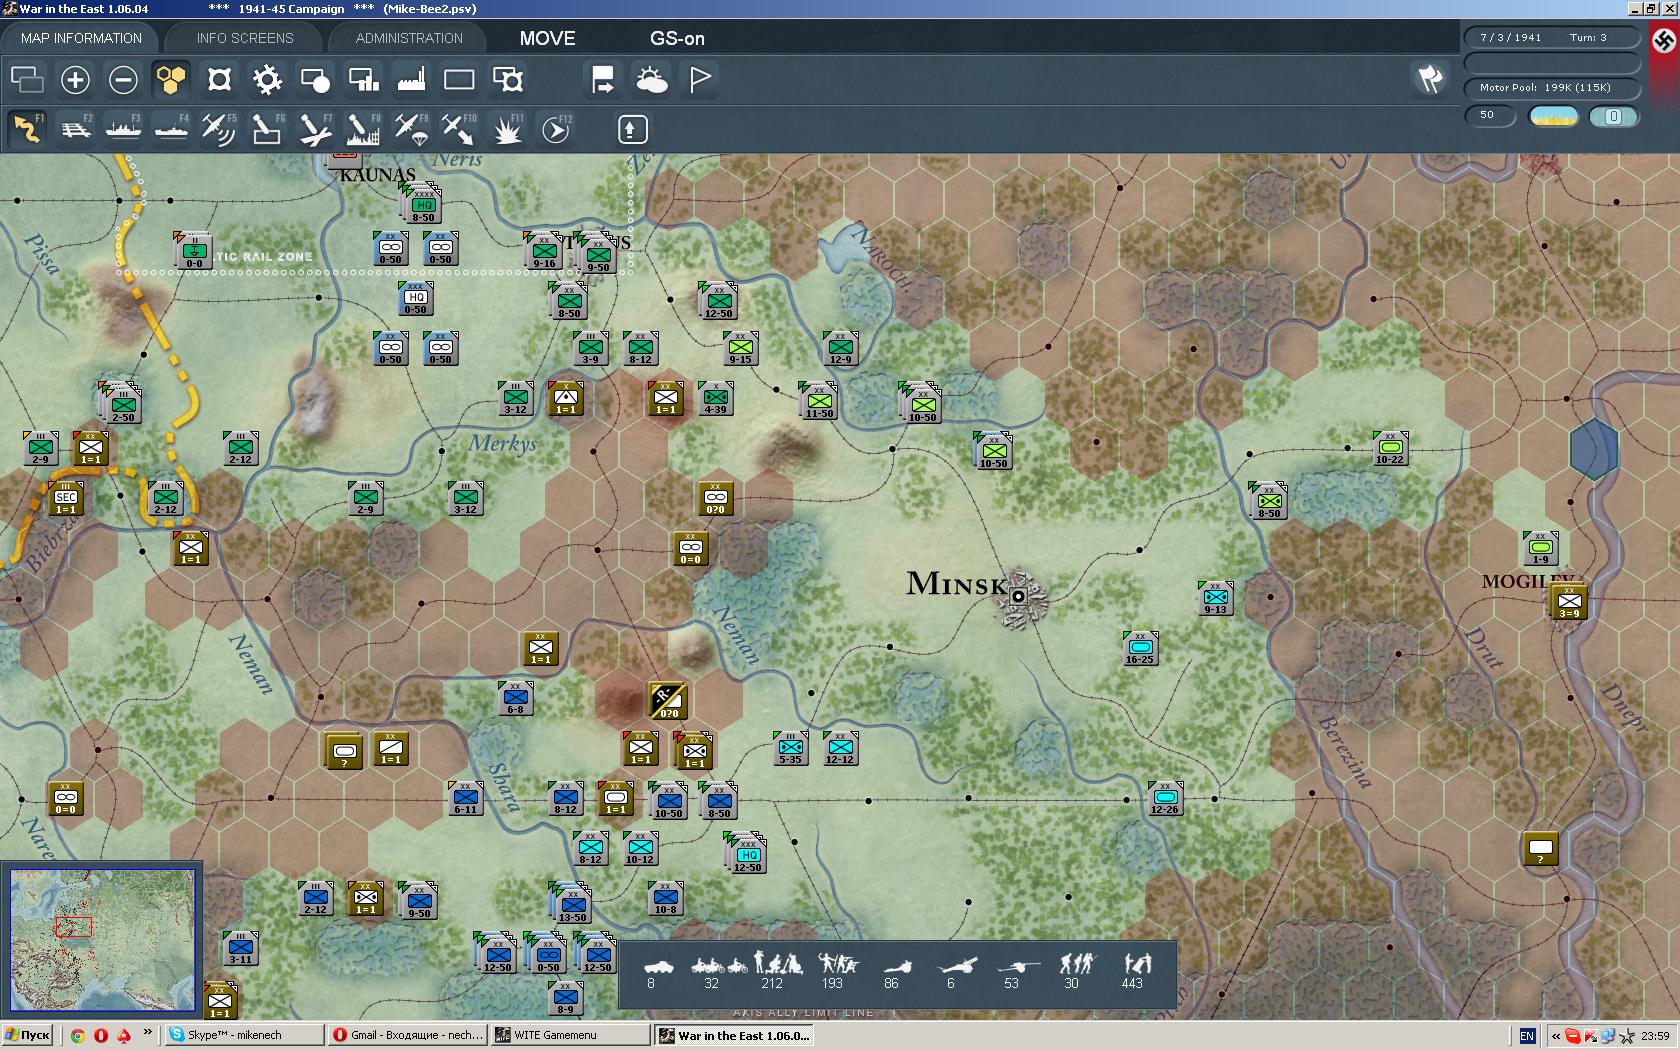Click the pennant flag icon

point(700,79)
